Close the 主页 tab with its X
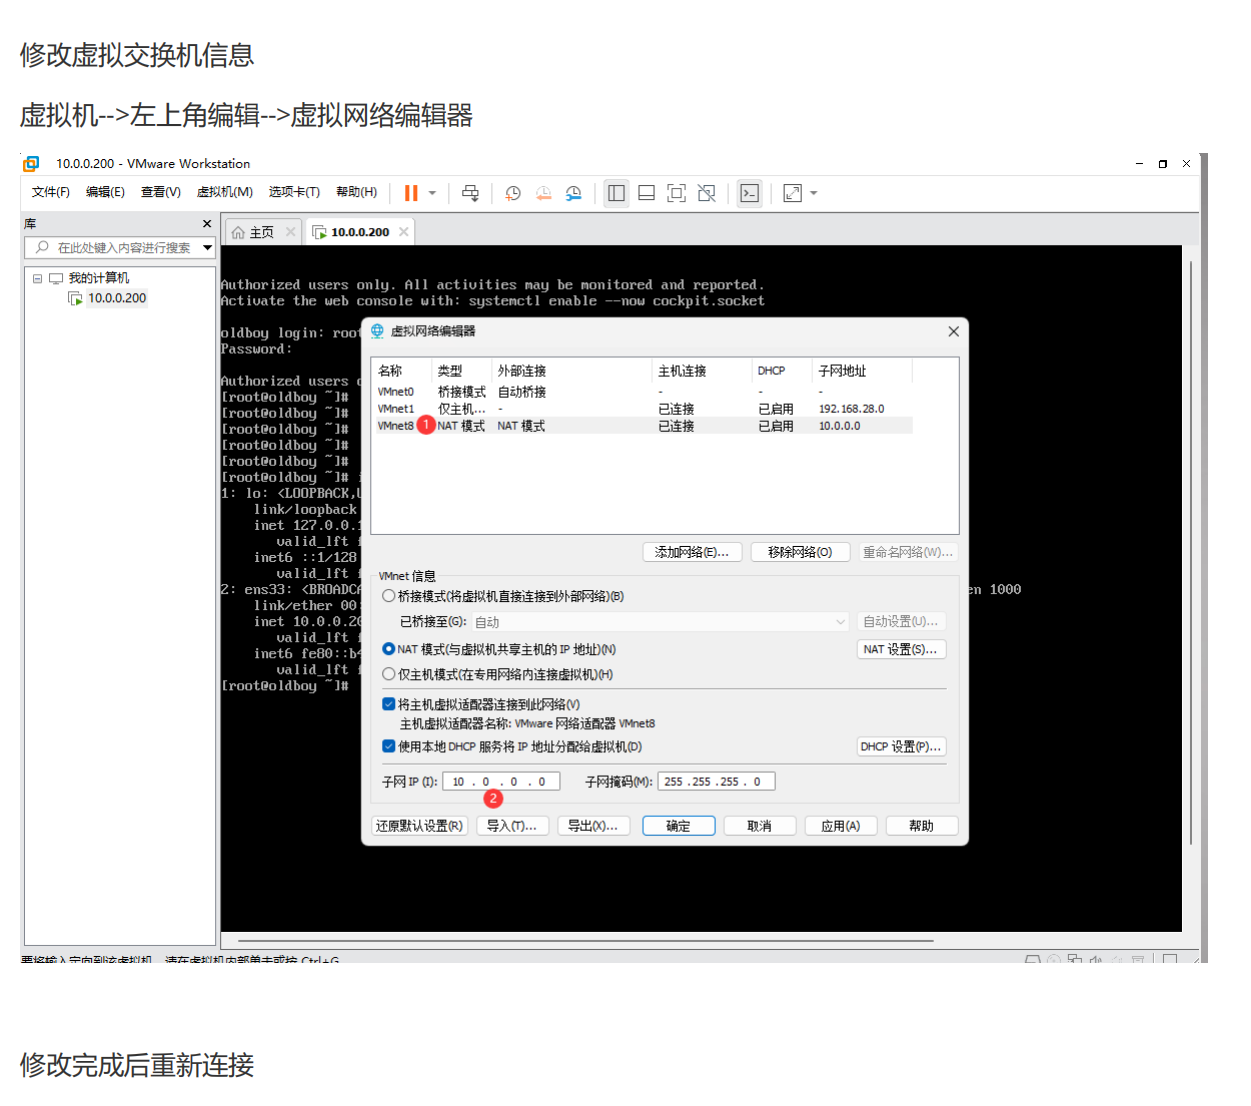Screen dimensions: 1251x1106 [x=290, y=231]
